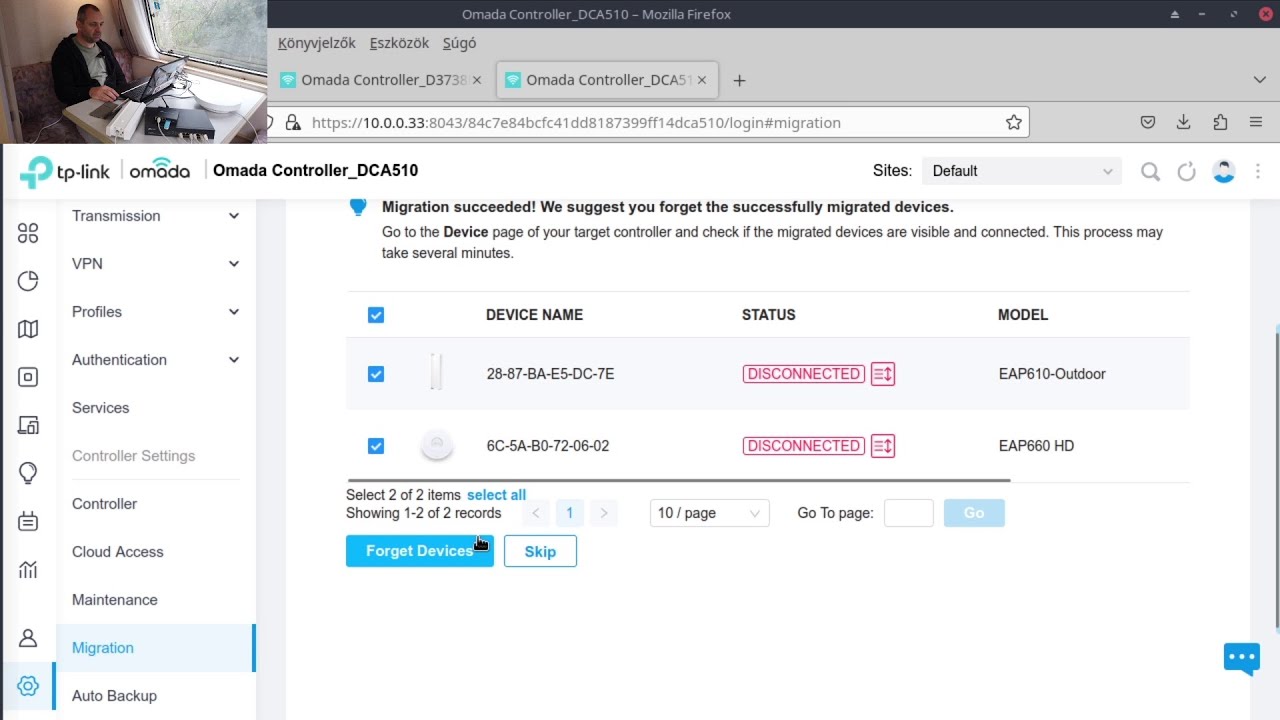Click the site security padlock icon

293,123
